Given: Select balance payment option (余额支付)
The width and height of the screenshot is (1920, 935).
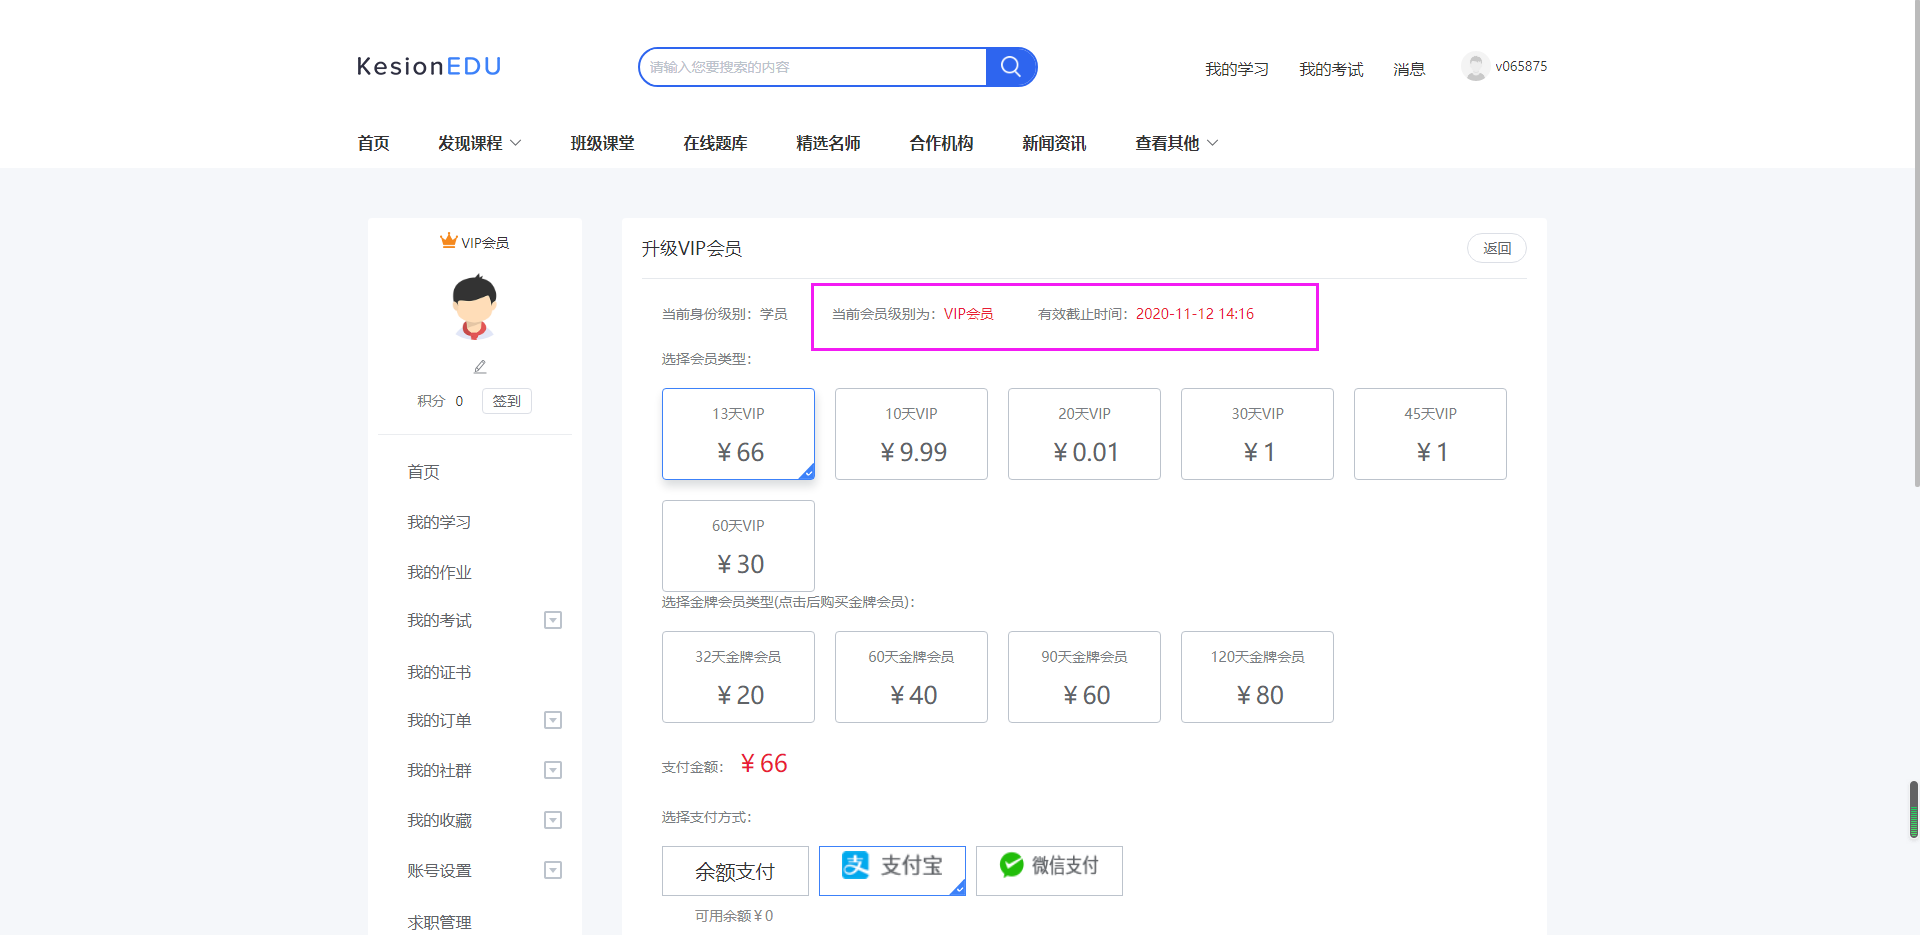Looking at the screenshot, I should (735, 871).
